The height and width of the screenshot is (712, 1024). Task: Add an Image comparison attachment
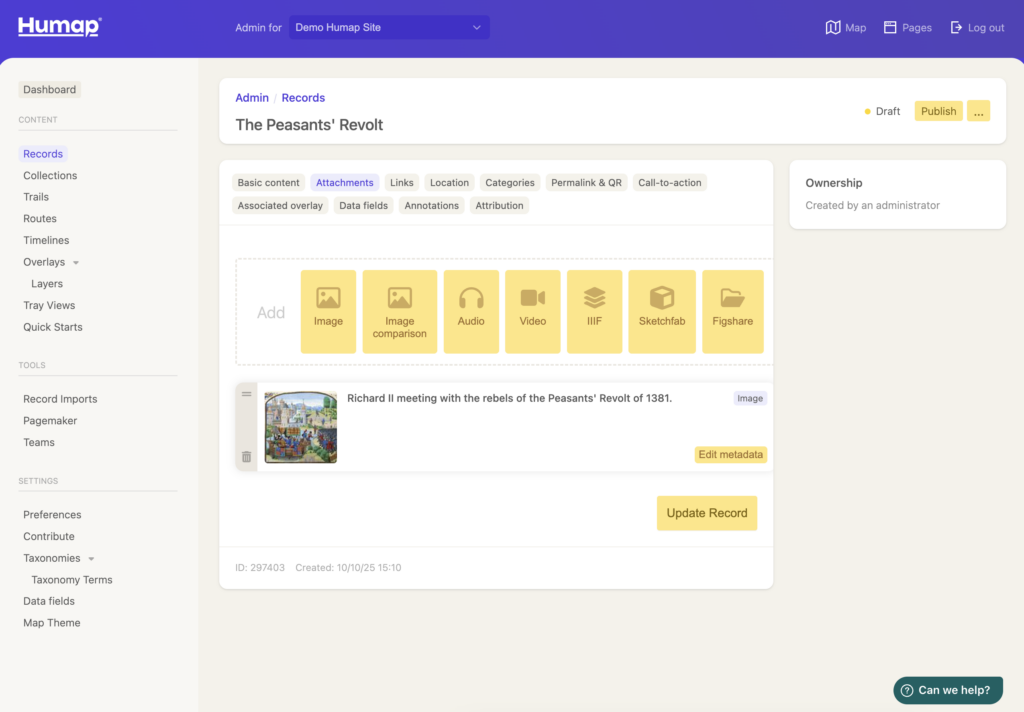pos(399,311)
